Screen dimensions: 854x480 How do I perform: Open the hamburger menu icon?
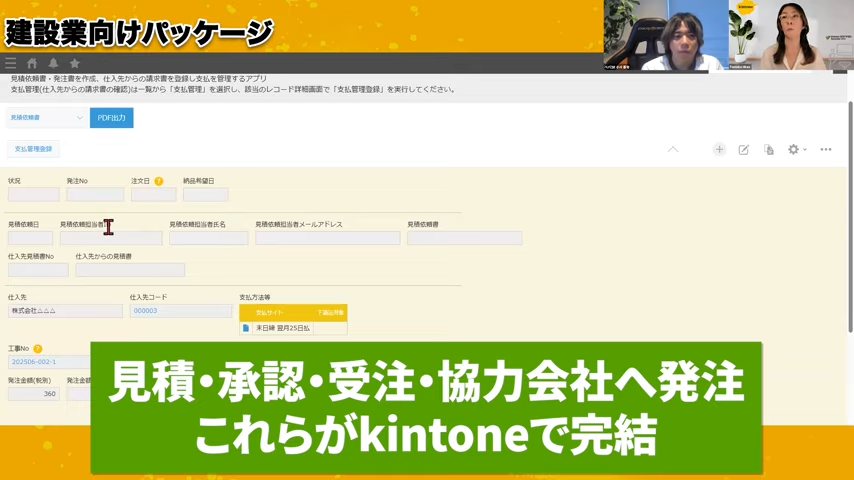point(10,63)
